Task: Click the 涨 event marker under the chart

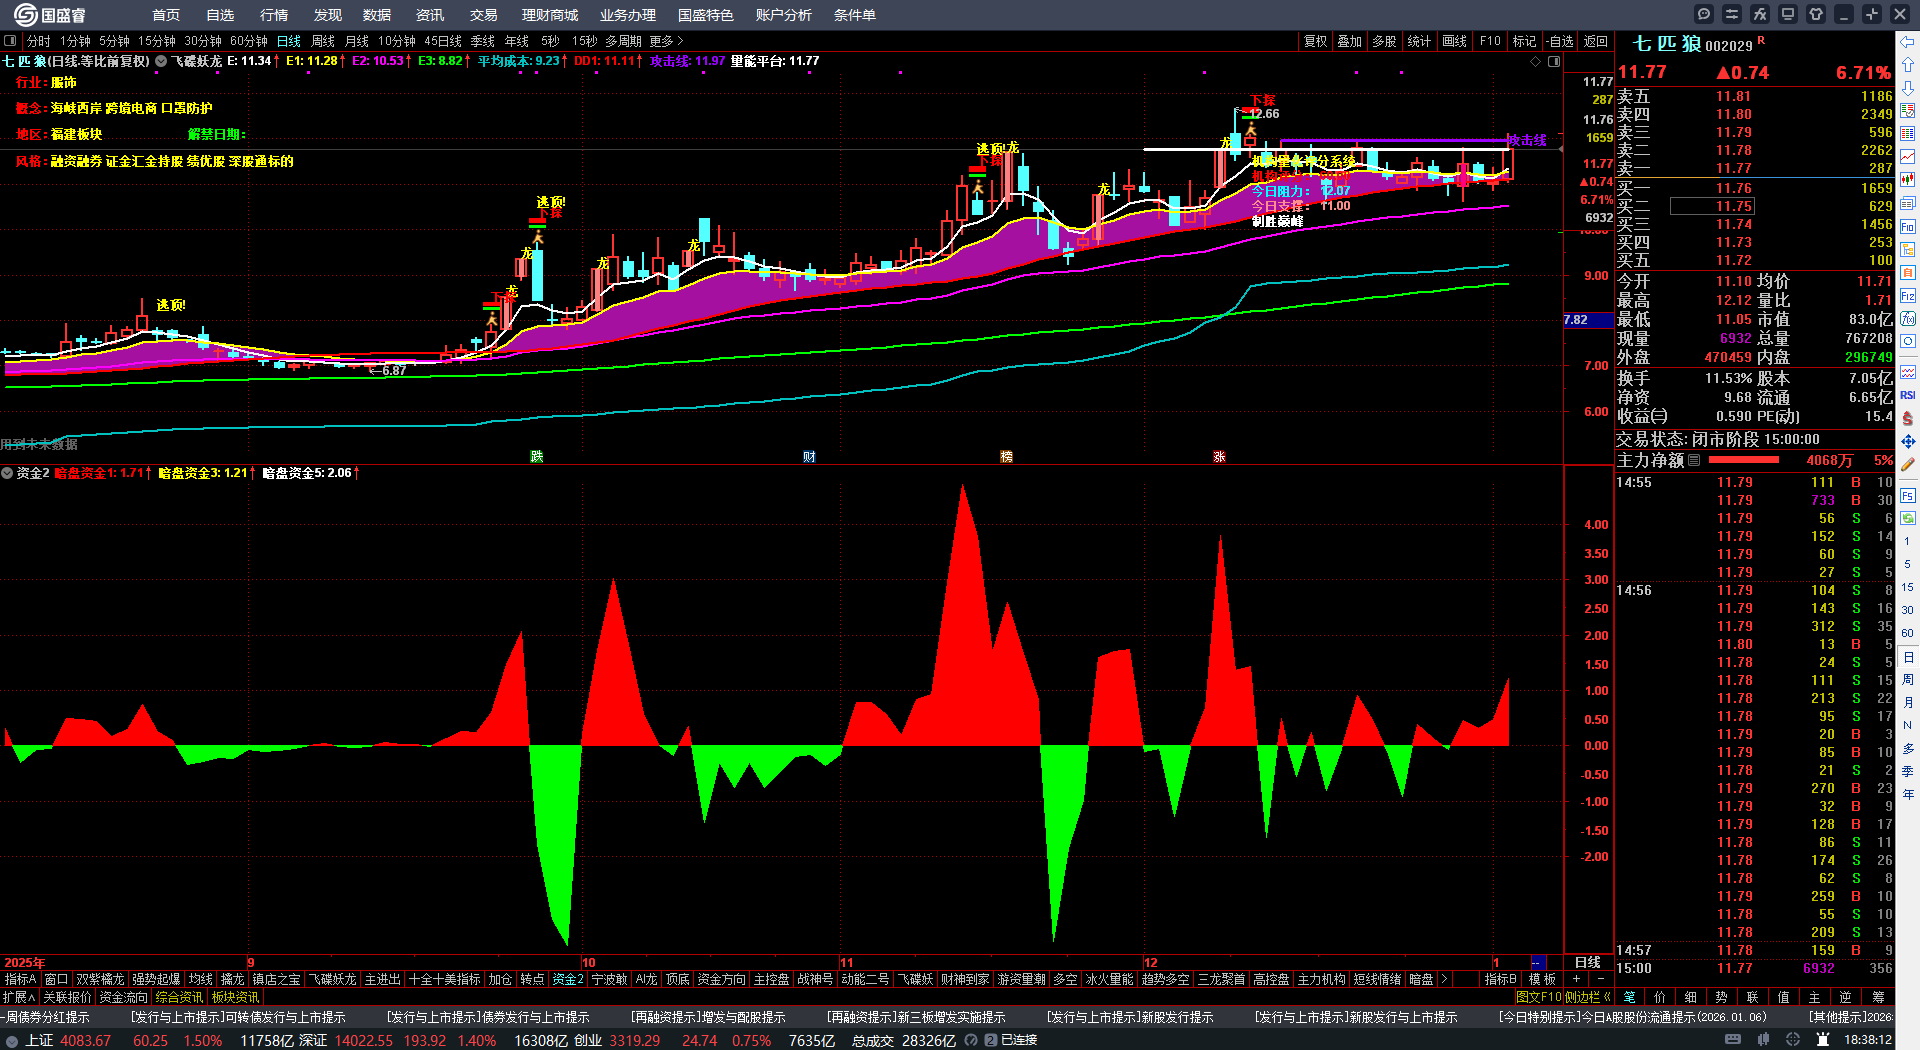Action: point(1219,456)
